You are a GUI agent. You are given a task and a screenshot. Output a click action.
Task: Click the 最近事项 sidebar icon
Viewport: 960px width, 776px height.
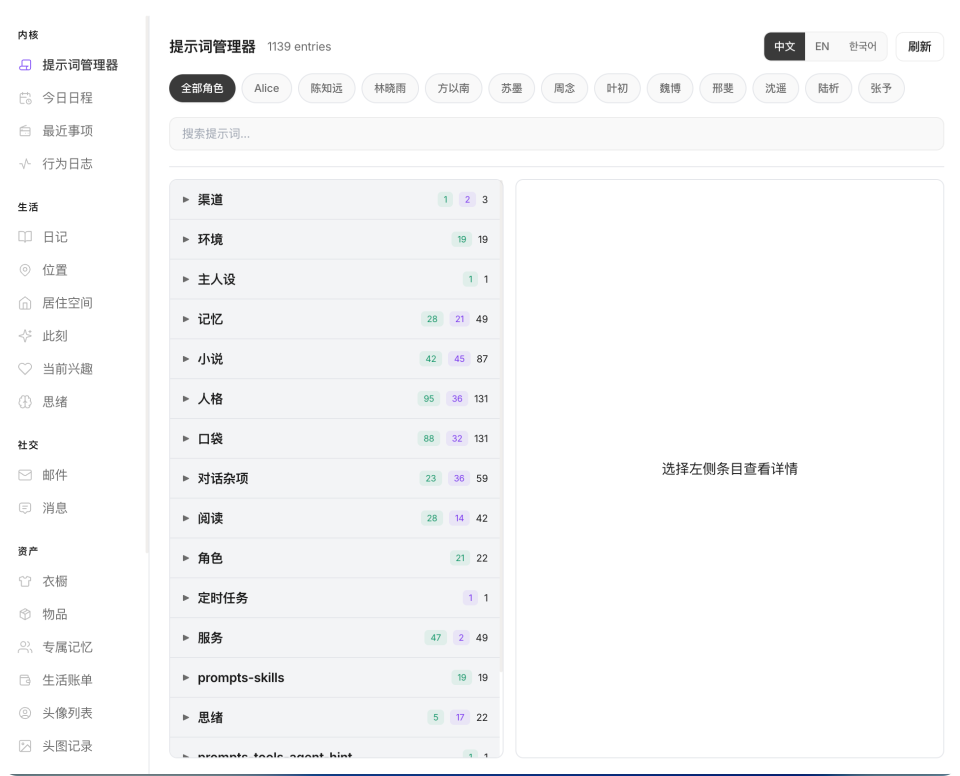[25, 131]
